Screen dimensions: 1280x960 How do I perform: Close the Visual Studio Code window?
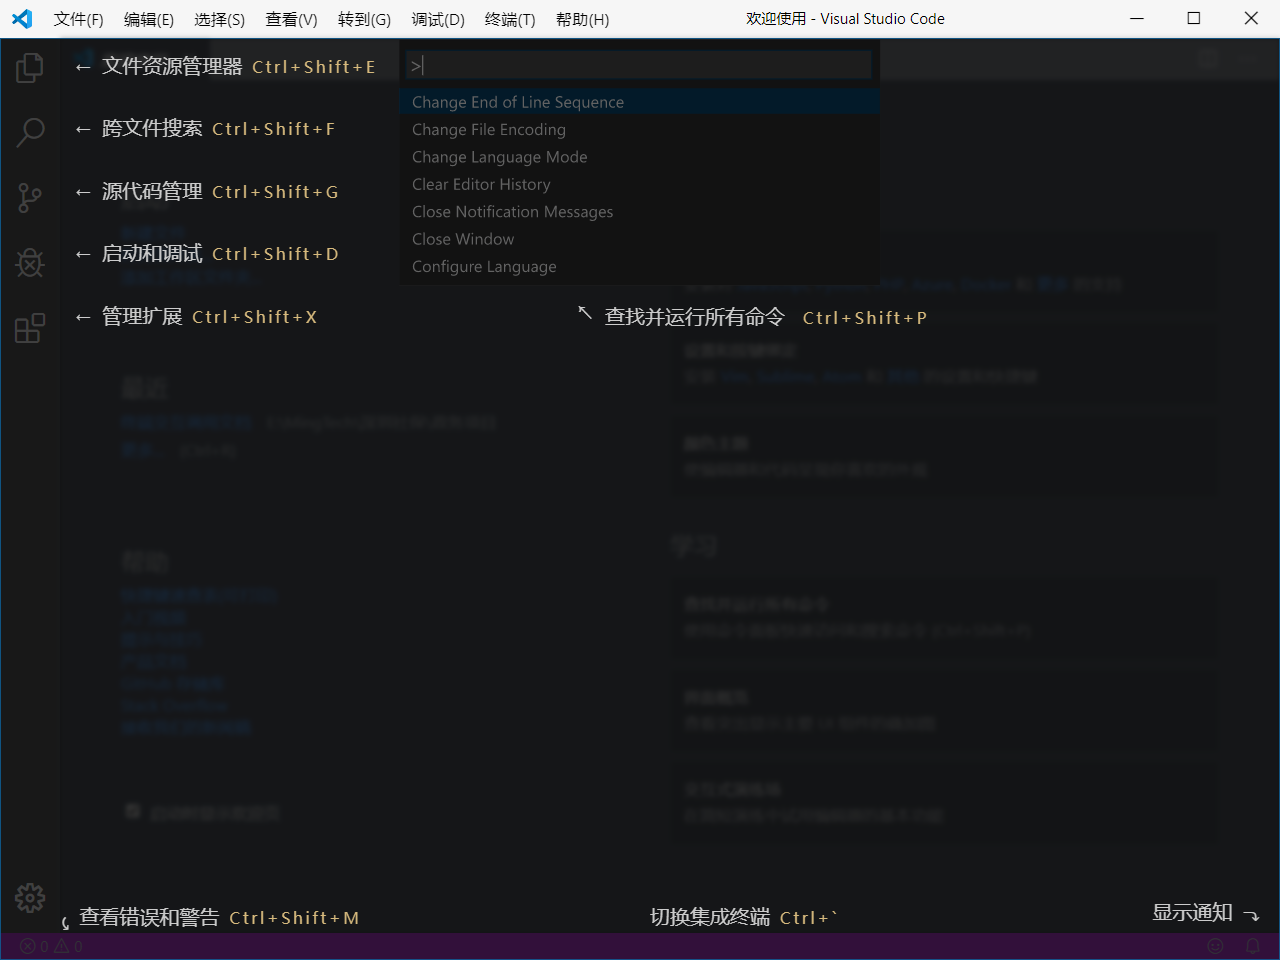click(x=1251, y=19)
